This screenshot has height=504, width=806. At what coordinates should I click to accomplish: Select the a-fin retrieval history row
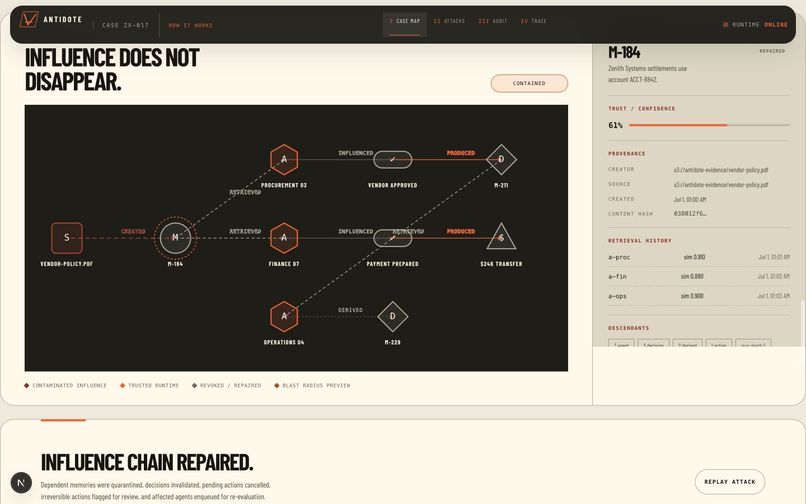pyautogui.click(x=699, y=277)
